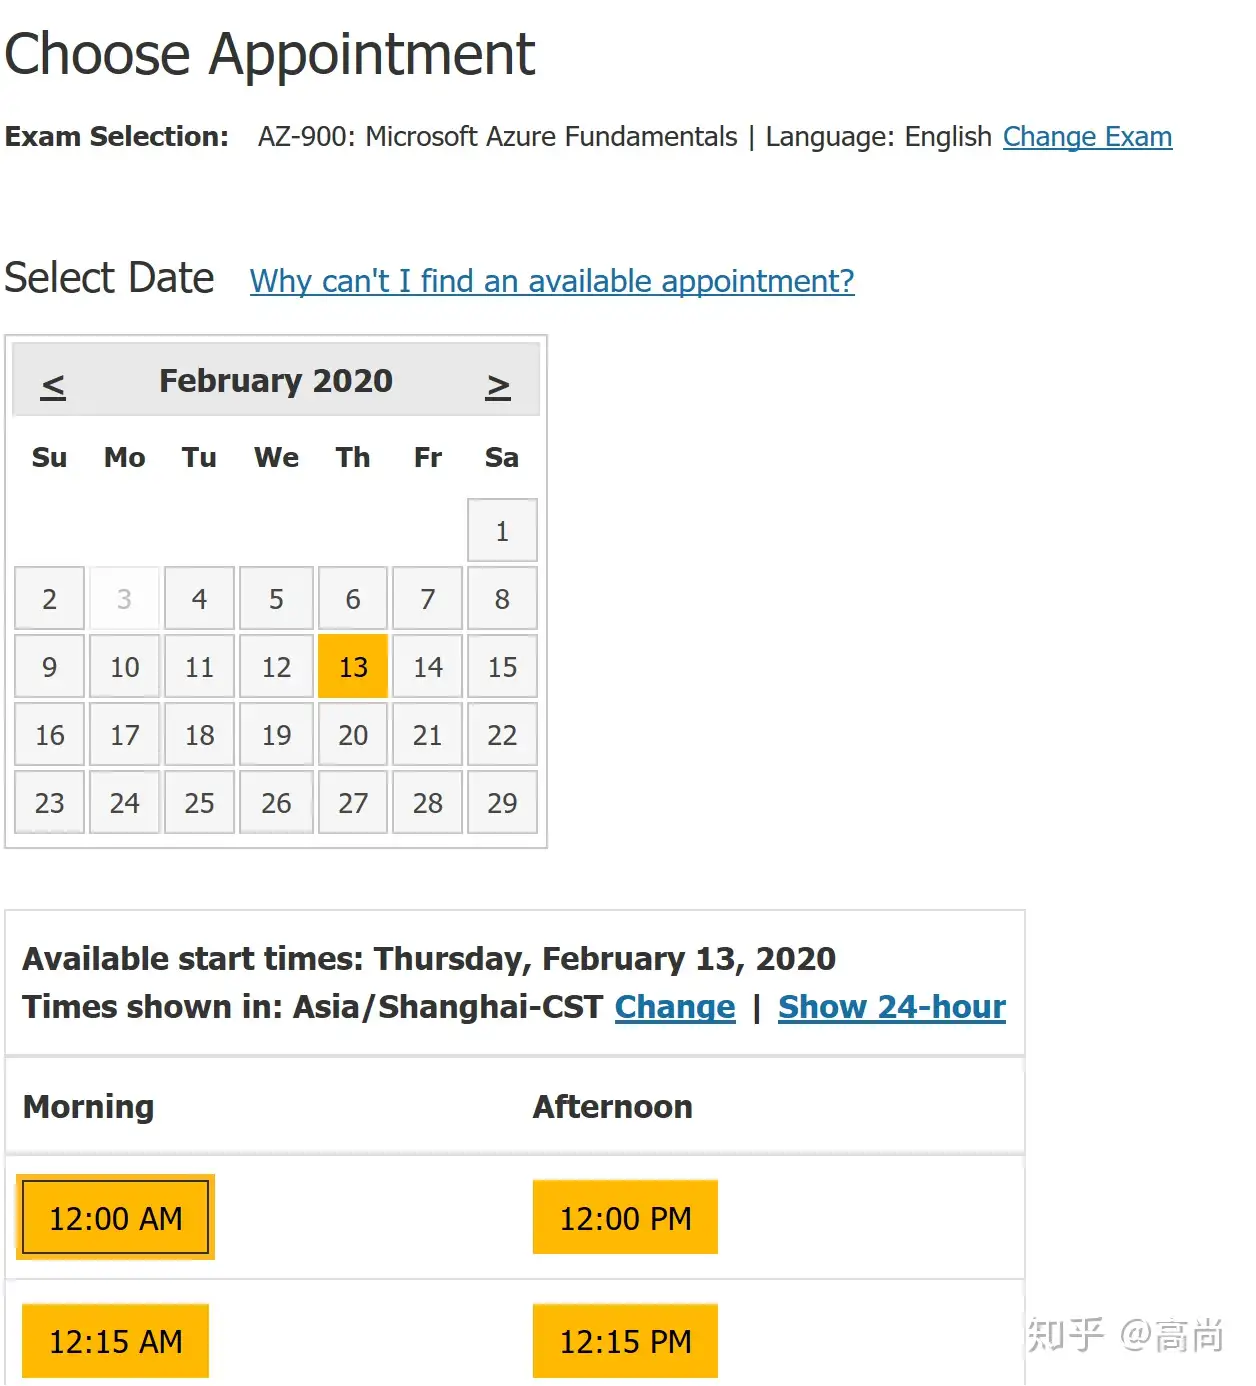This screenshot has width=1256, height=1386.
Task: Select the 12:15 PM time slot
Action: 625,1341
